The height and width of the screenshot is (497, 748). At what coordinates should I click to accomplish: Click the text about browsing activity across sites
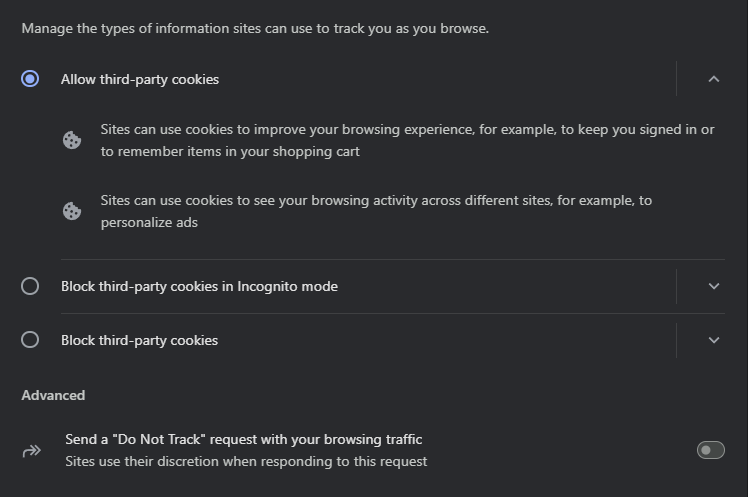tap(376, 211)
